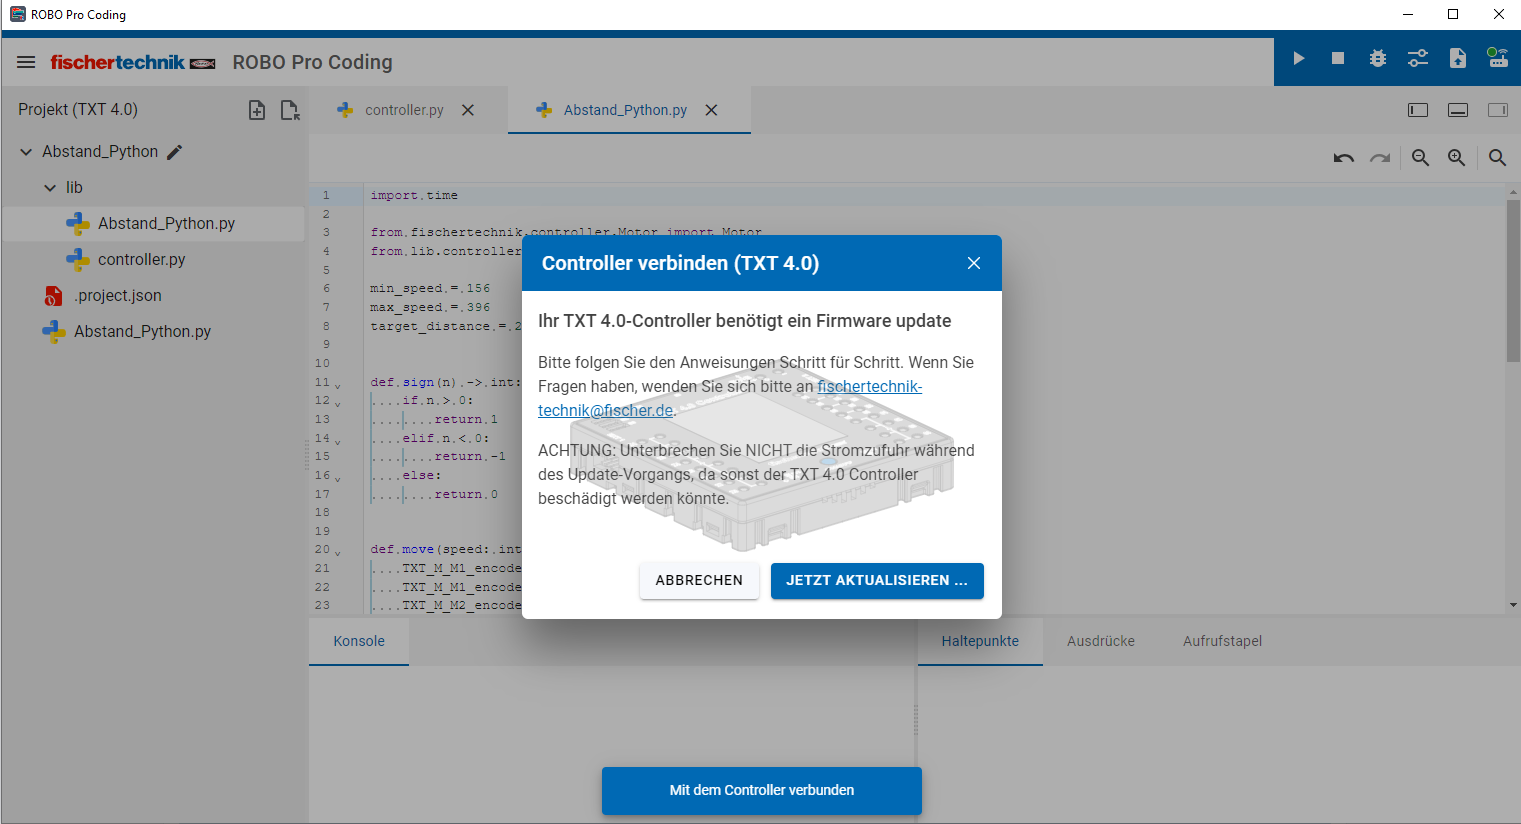Open the Ausdrücke tab
The width and height of the screenshot is (1521, 824).
[x=1100, y=641]
